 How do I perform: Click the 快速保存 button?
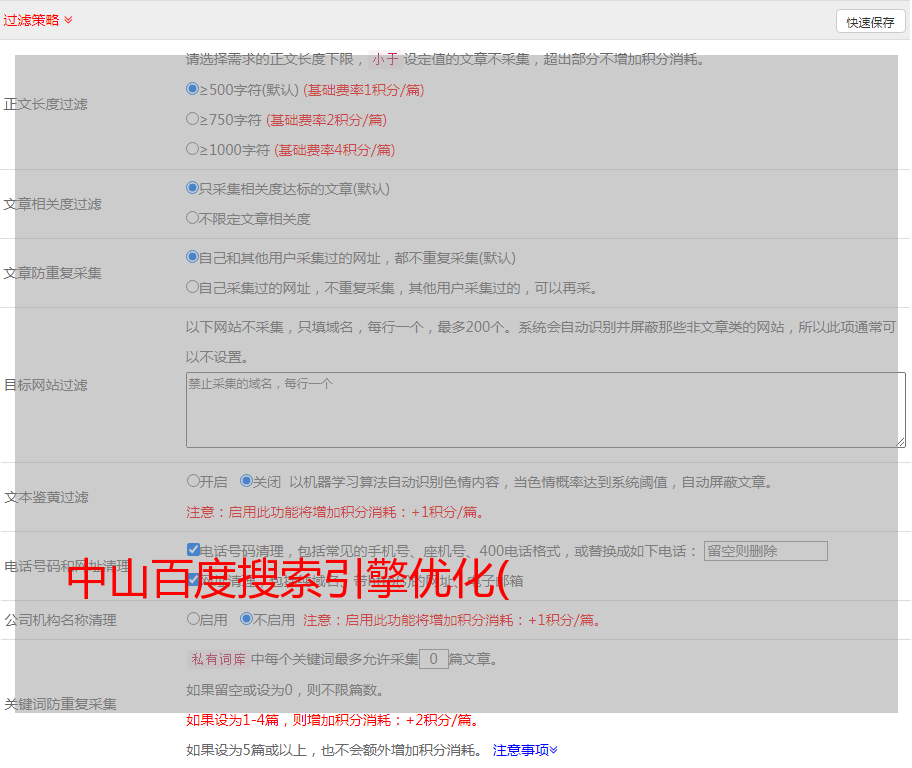click(870, 22)
